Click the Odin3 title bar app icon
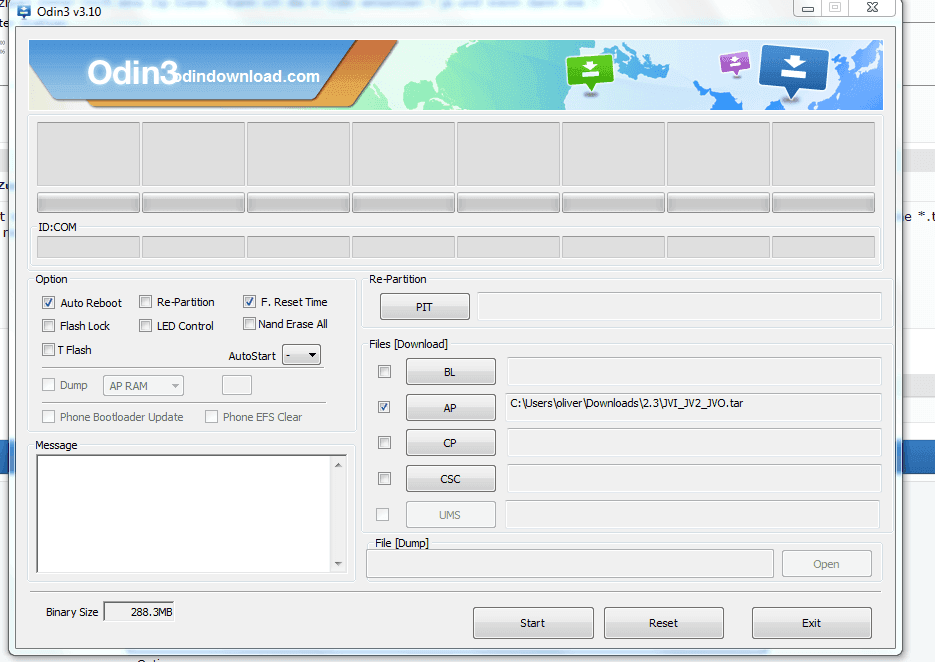Screen dimensions: 935x662 coord(24,11)
